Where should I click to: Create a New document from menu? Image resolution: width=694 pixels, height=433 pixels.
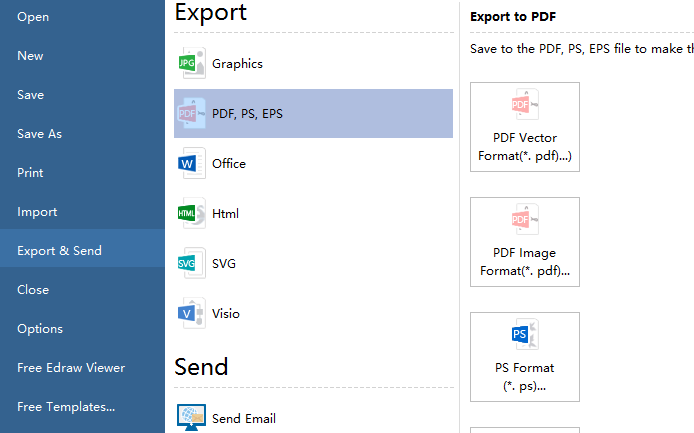click(x=30, y=56)
